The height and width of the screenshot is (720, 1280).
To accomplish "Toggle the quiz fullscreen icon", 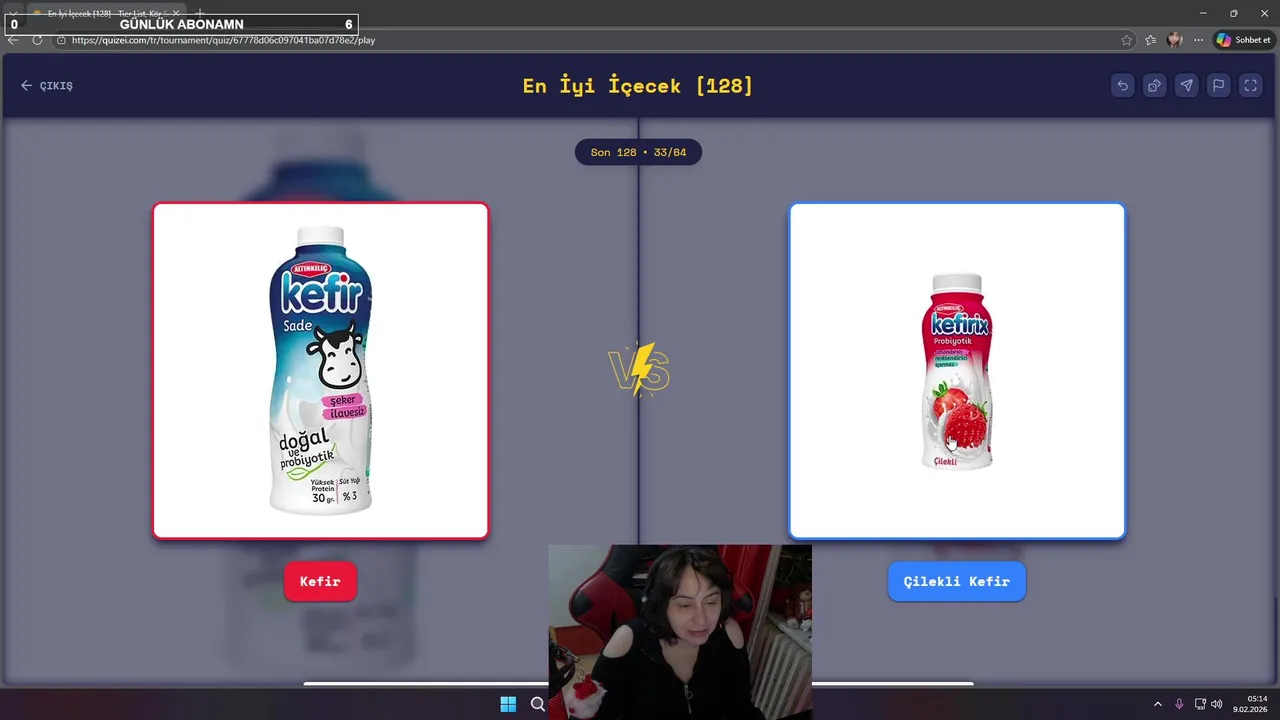I will click(1250, 86).
